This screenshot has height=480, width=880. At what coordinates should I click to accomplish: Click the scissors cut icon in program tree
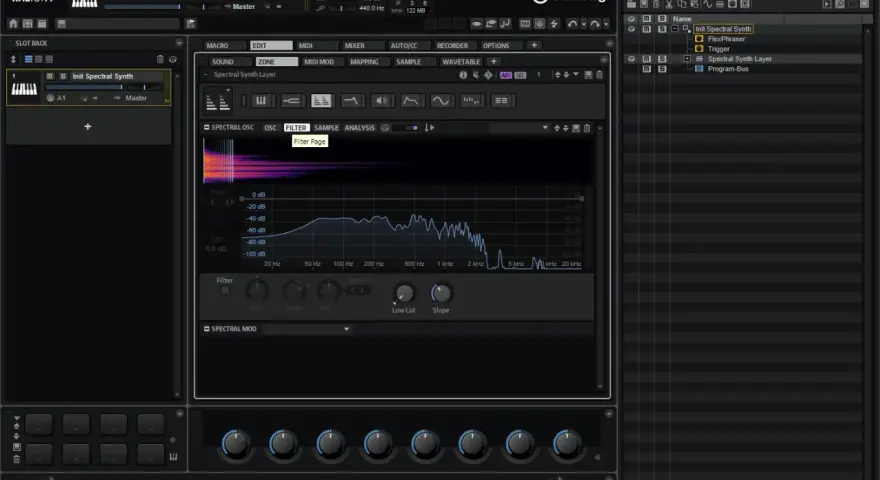pos(669,4)
